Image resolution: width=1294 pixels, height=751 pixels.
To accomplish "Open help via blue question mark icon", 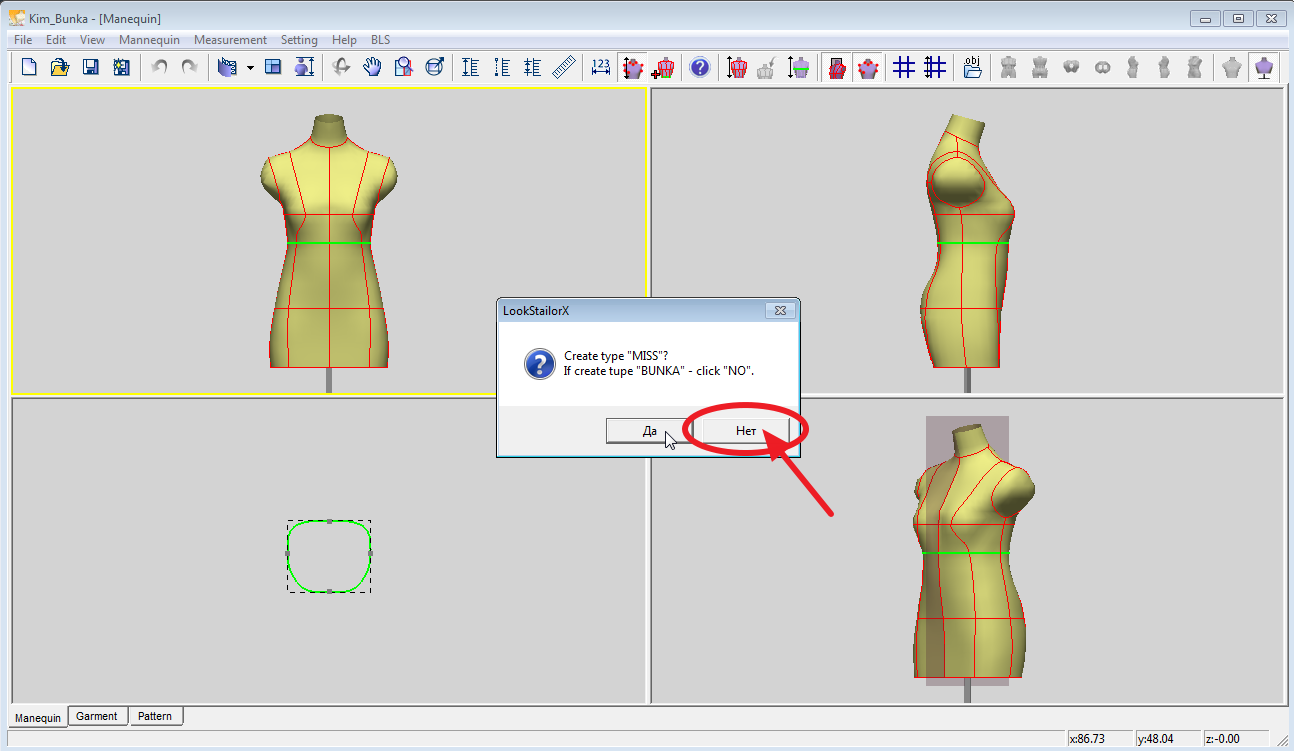I will [700, 67].
